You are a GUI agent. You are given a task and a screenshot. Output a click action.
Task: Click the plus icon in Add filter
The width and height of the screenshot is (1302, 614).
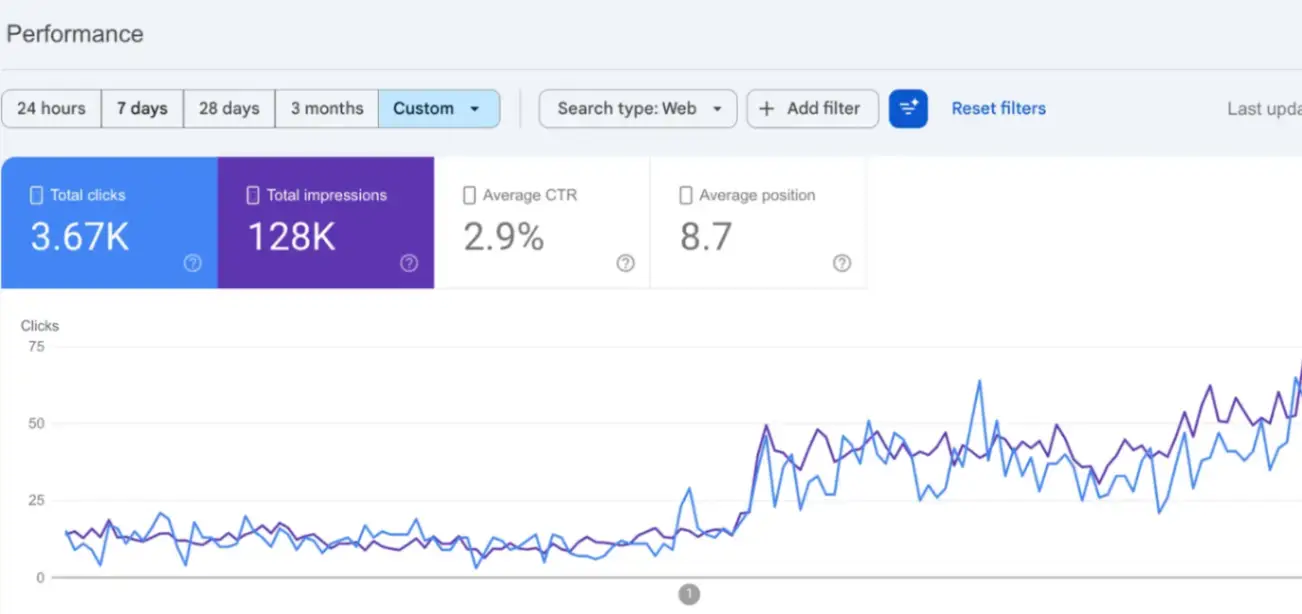[x=767, y=109]
